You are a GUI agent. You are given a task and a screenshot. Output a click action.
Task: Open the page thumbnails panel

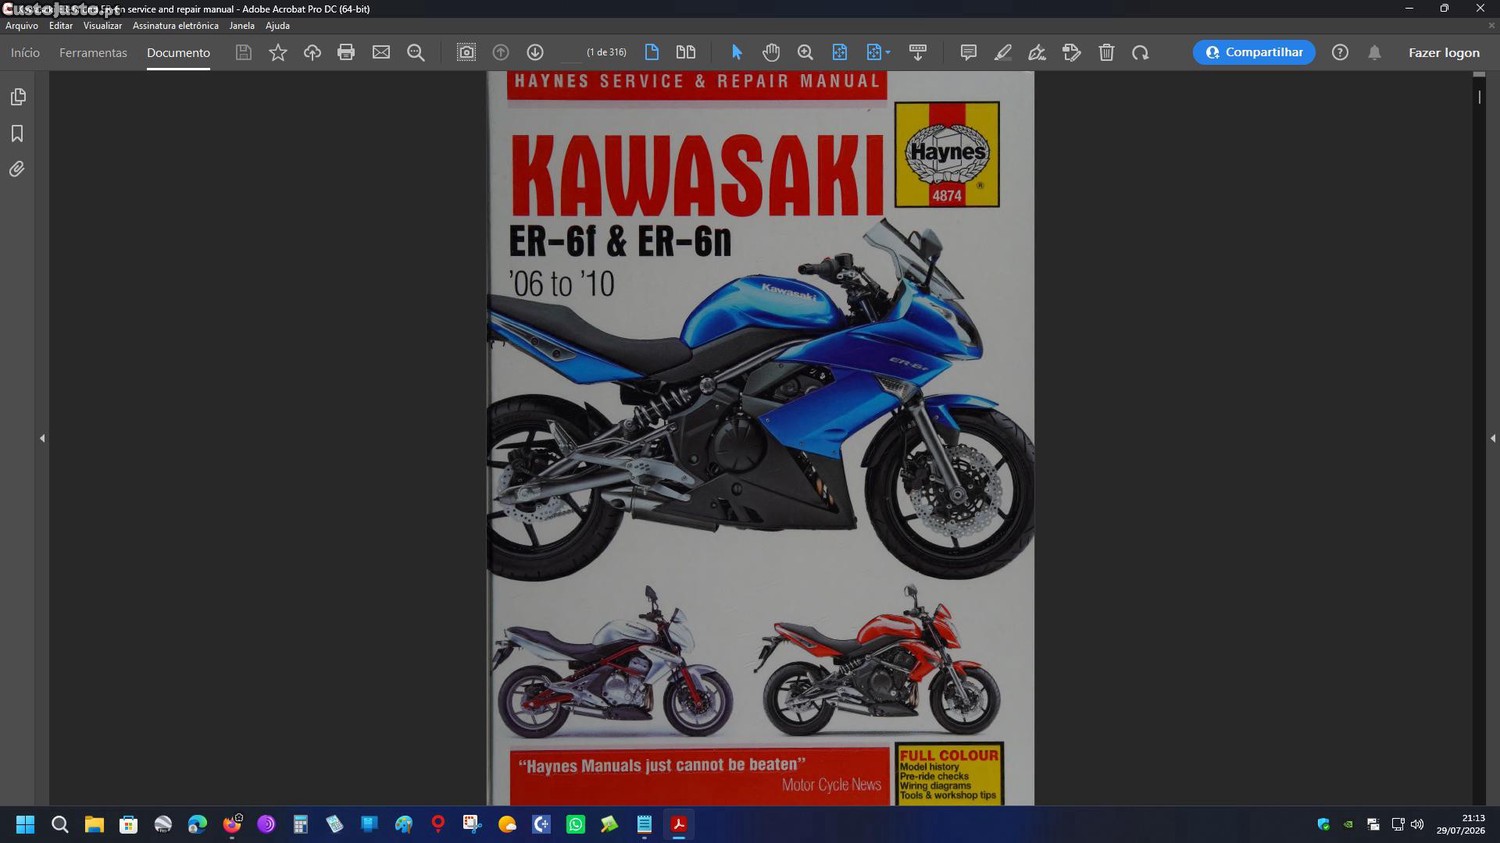click(x=18, y=97)
